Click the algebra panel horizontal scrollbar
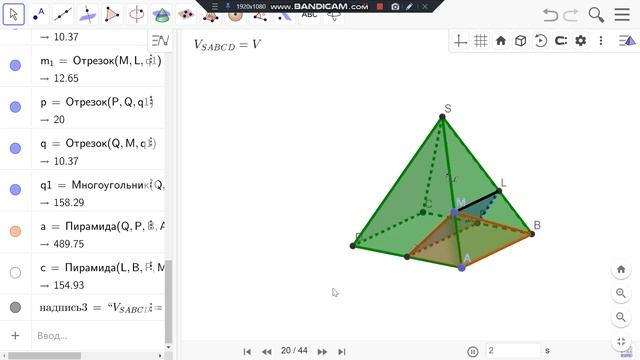This screenshot has height=360, width=640. [44, 356]
